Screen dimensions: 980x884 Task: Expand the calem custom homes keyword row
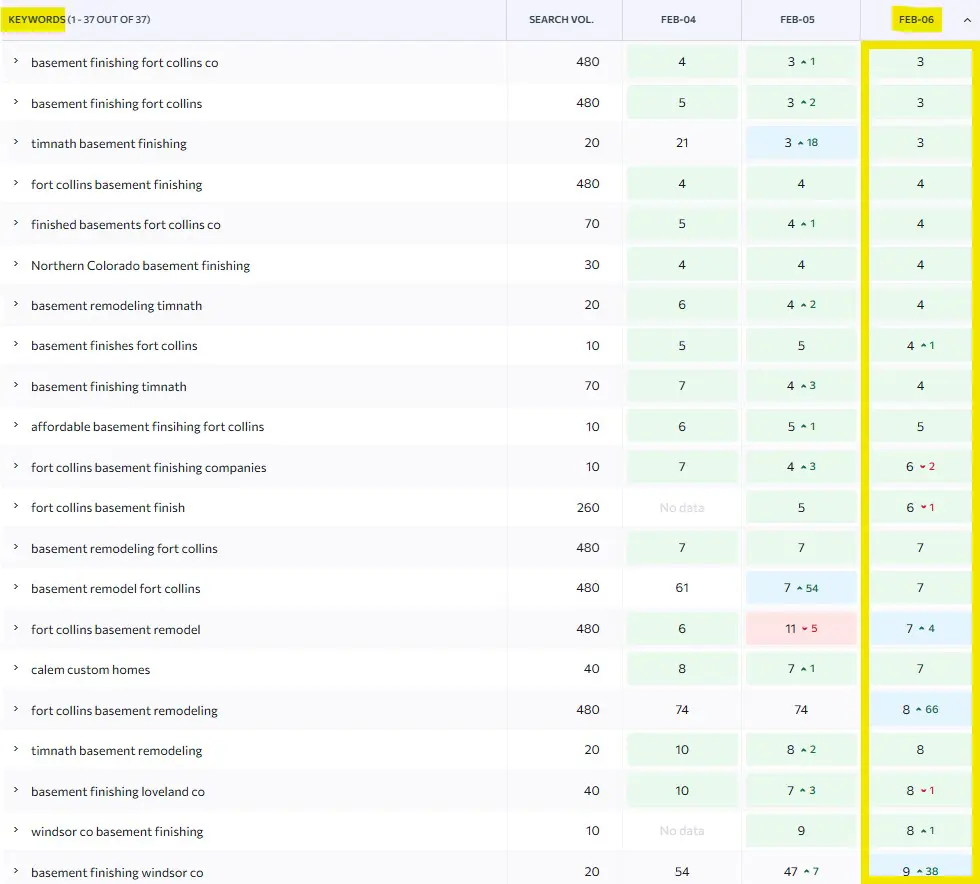click(x=15, y=669)
